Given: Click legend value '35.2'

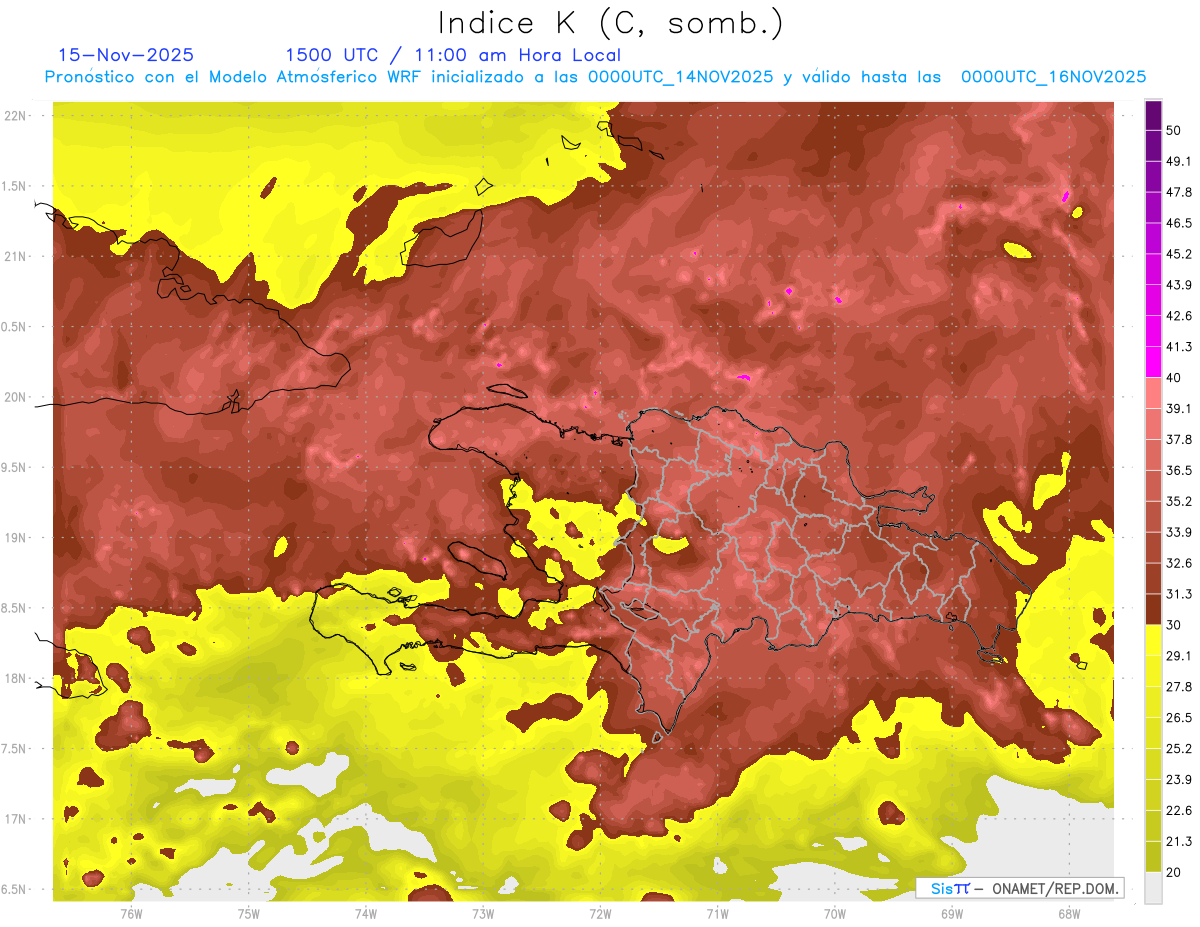Looking at the screenshot, I should tap(1179, 501).
